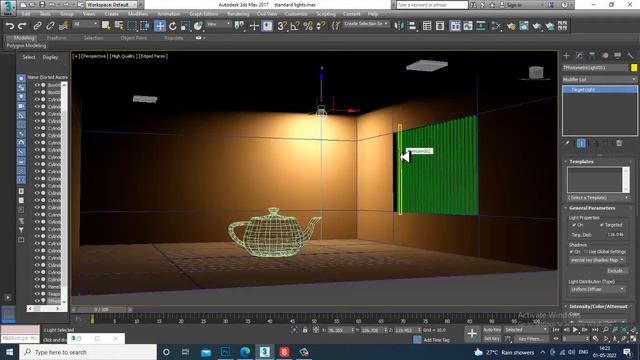This screenshot has width=640, height=360.
Task: Switch to the Freeform ribbon tab
Action: pyautogui.click(x=57, y=38)
